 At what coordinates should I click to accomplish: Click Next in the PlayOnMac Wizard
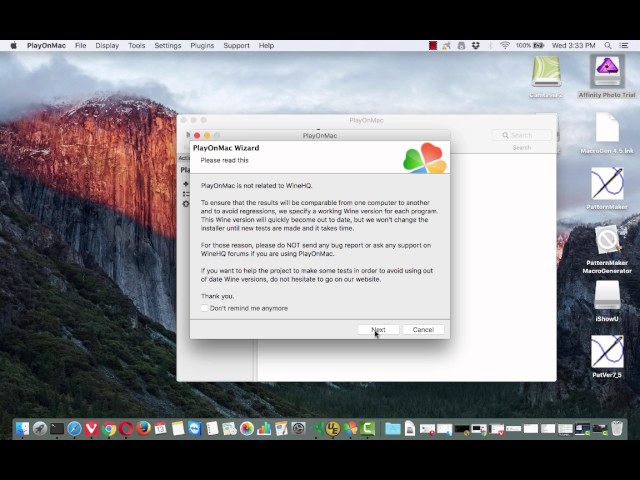(378, 329)
